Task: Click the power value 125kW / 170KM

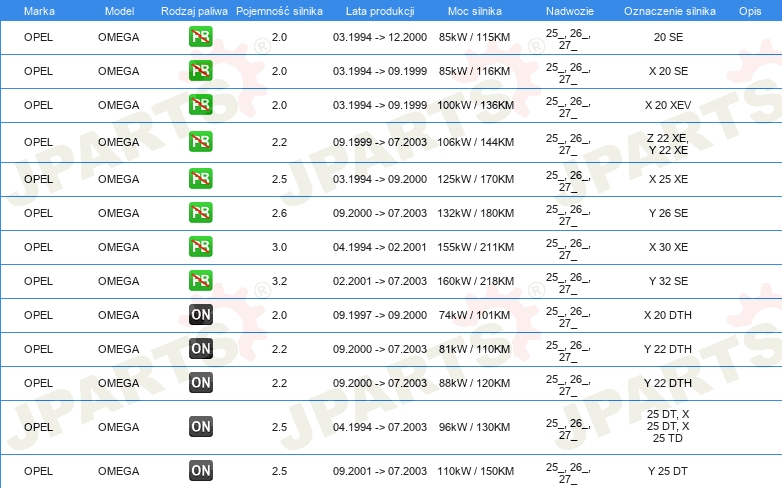Action: click(x=475, y=179)
